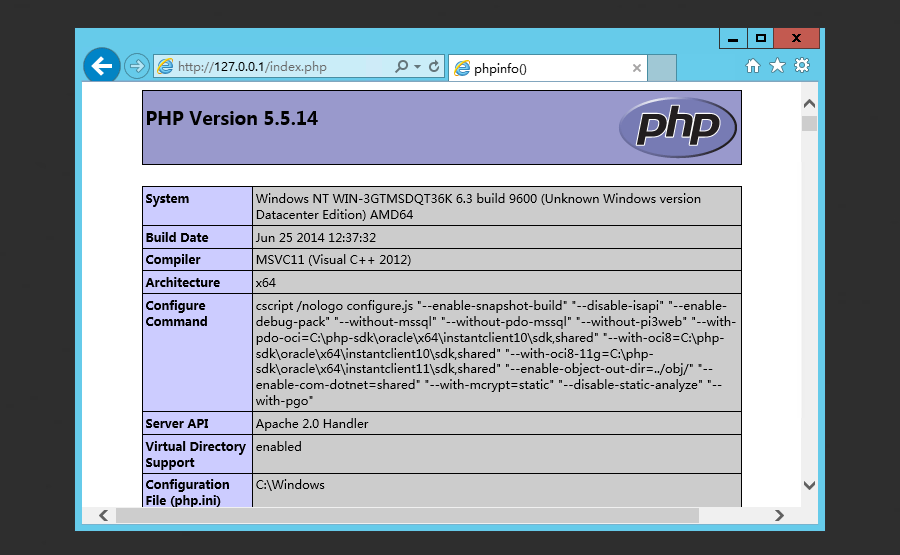This screenshot has width=900, height=555.
Task: Click the "Virtual Directory Support" label
Action: coord(195,455)
